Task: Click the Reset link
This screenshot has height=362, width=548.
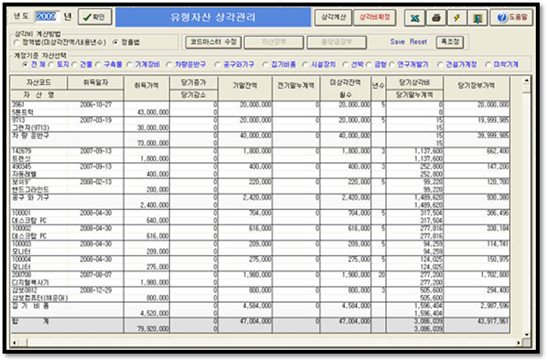Action: (418, 42)
